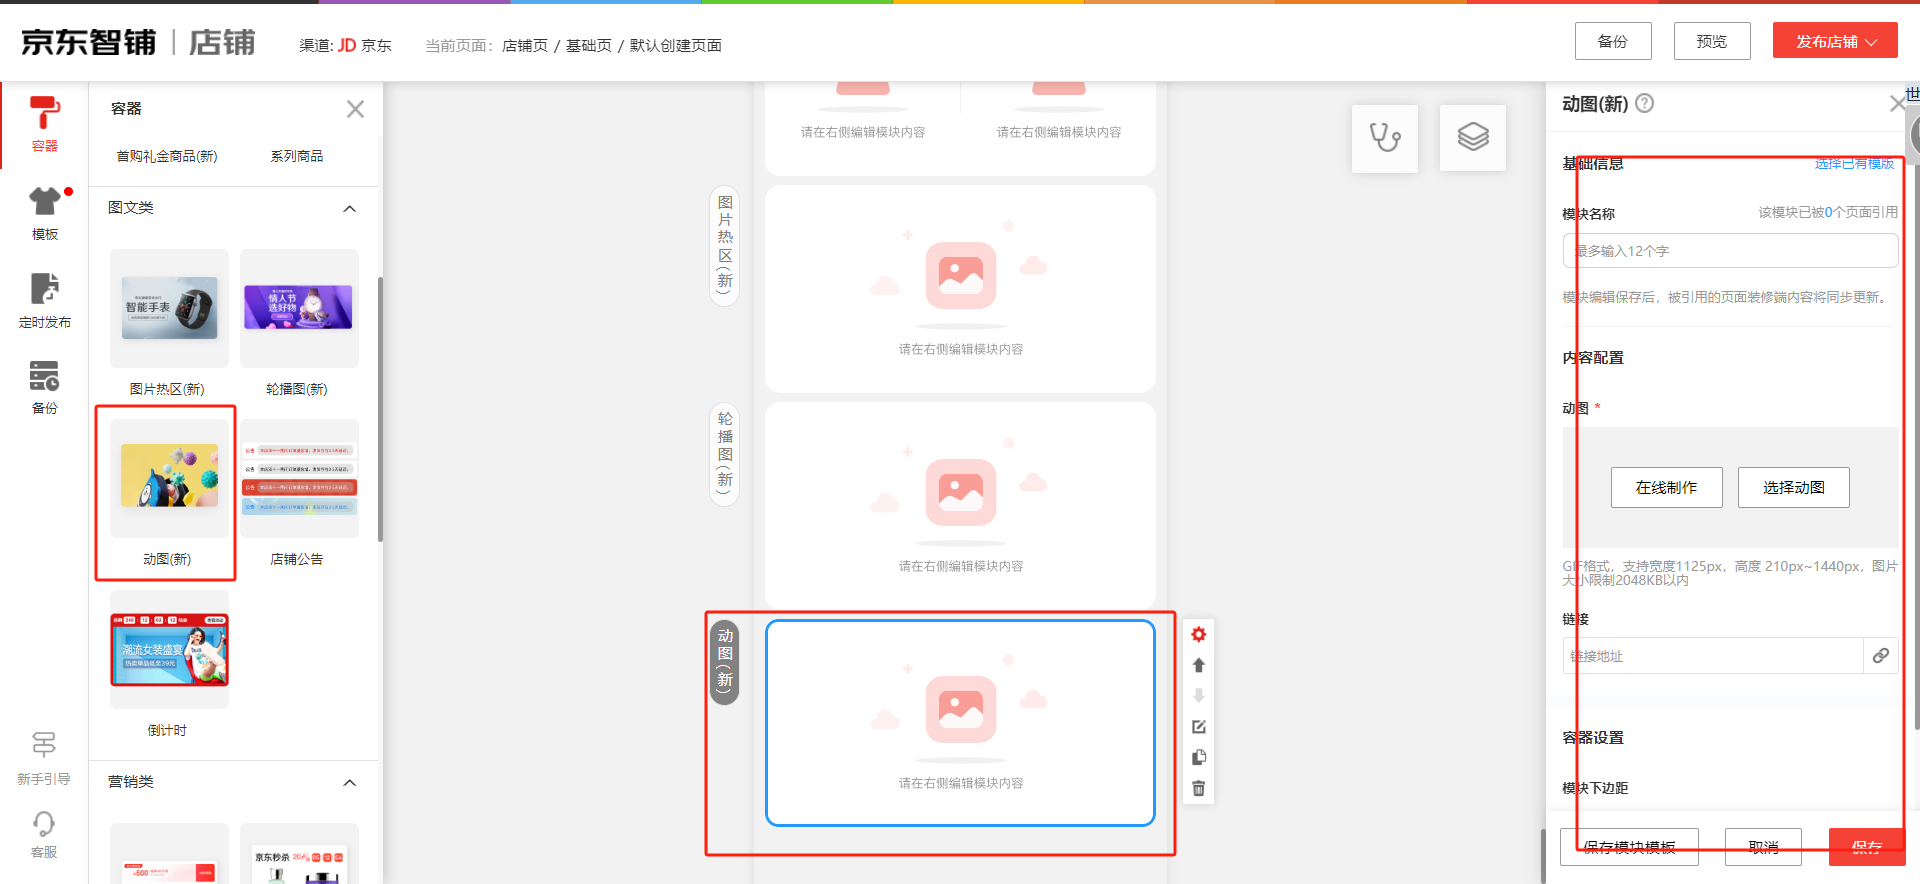Open the 定时发布 scheduled publish panel
1920x884 pixels.
(44, 300)
